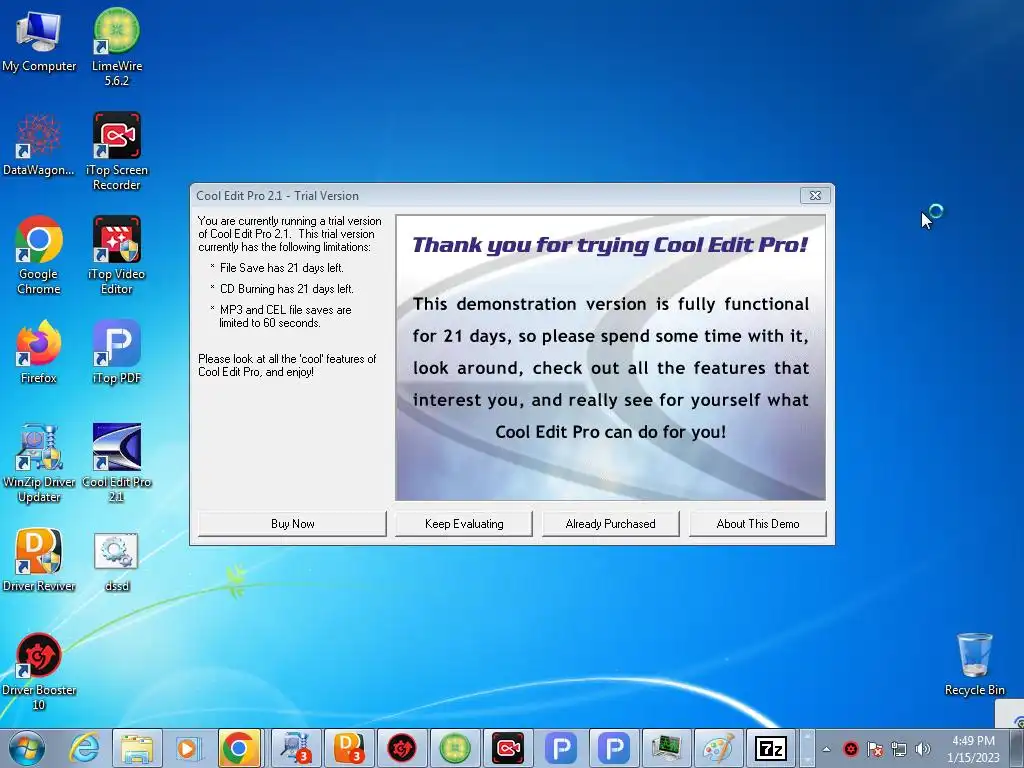Screen dimensions: 1024x768
Task: Click 'MP3 and CEL file saves are' limitation text
Action: pos(285,310)
